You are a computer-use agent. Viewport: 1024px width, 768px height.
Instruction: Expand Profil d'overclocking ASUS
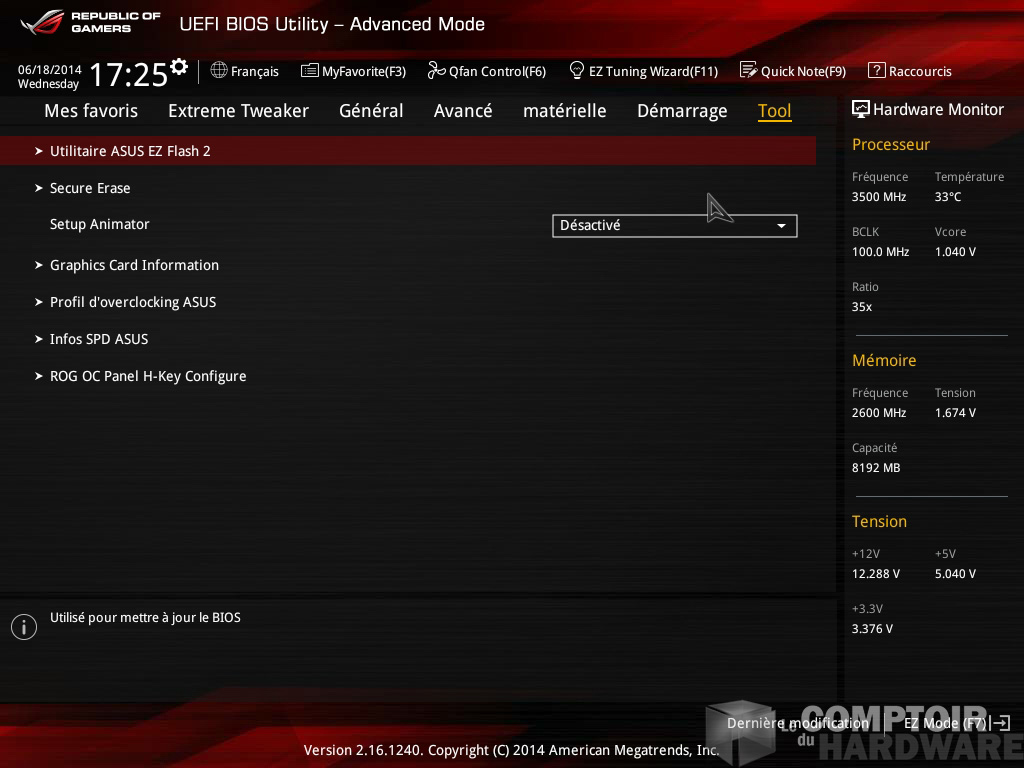click(133, 302)
